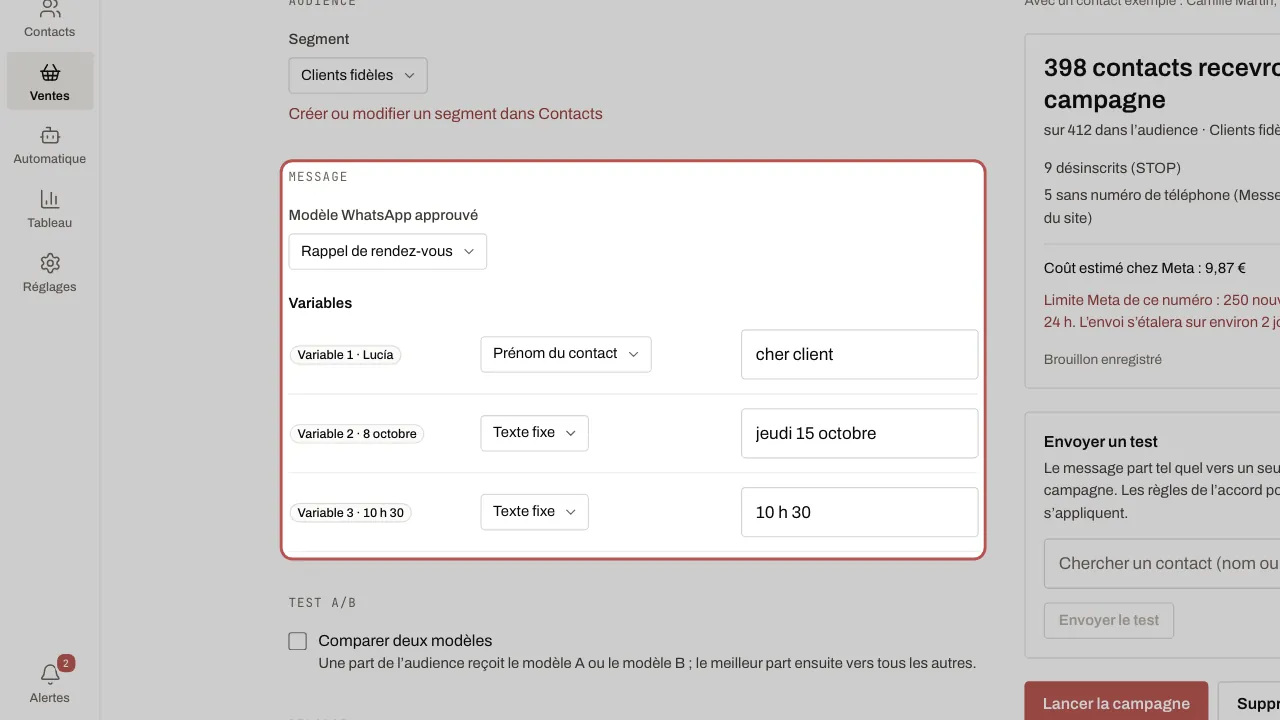The image size is (1280, 720).
Task: Edit the jeudi 15 octobre field
Action: pos(859,433)
